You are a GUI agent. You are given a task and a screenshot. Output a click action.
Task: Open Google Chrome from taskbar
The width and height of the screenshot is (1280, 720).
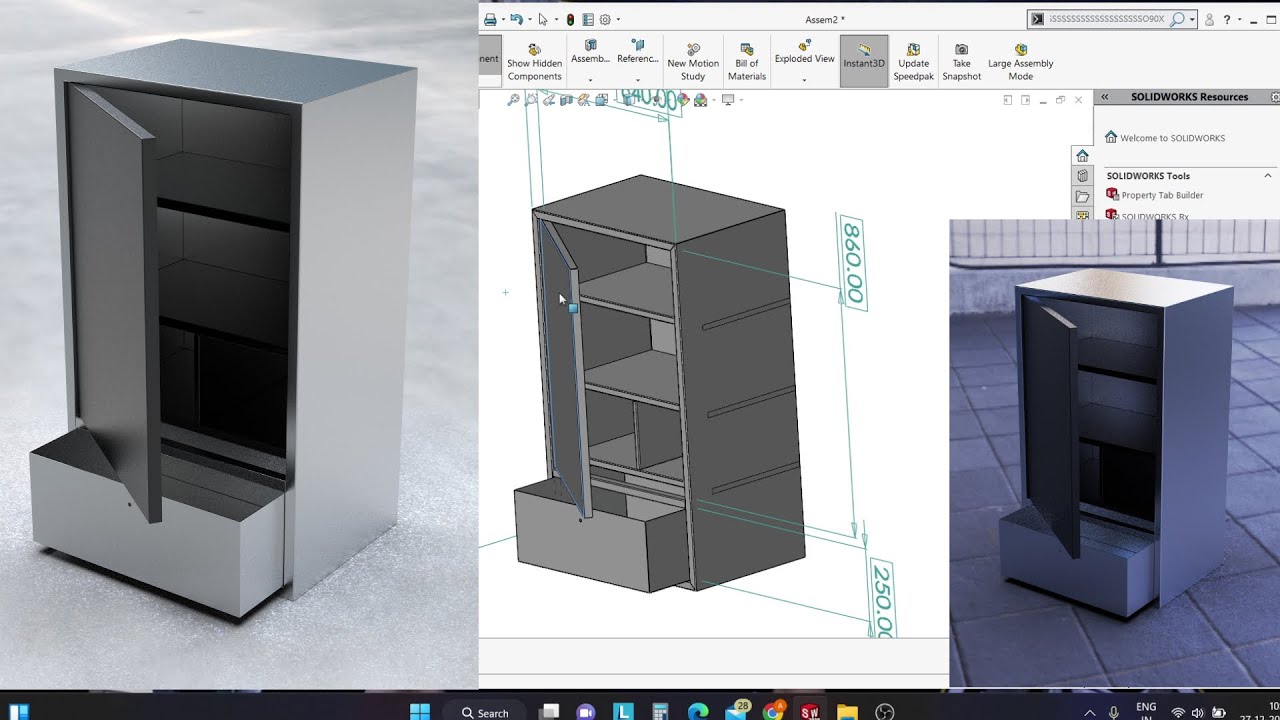point(774,711)
